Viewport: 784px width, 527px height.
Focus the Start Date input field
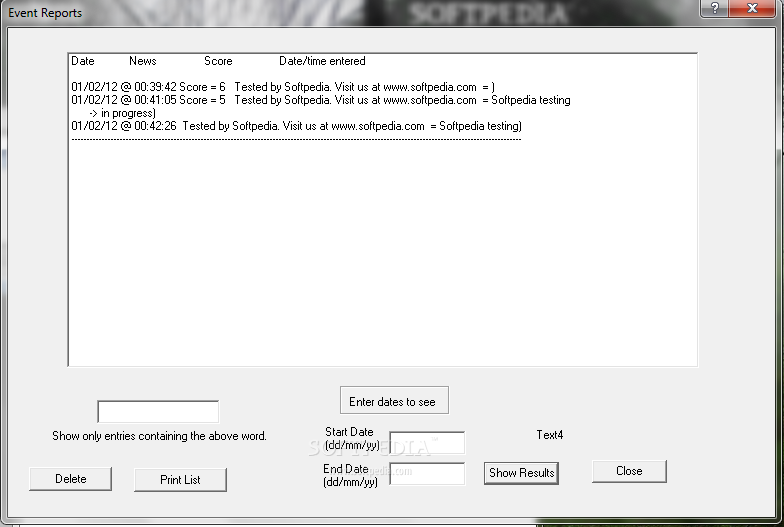[427, 443]
